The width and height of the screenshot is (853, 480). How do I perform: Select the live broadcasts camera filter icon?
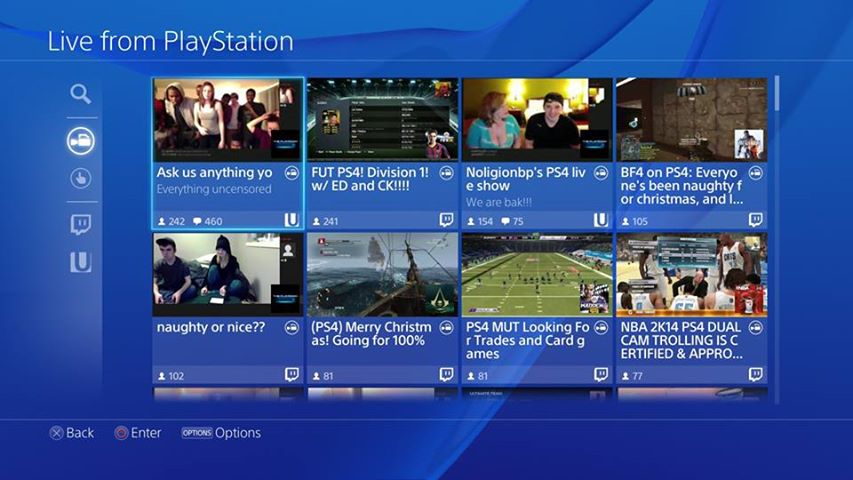(x=81, y=140)
